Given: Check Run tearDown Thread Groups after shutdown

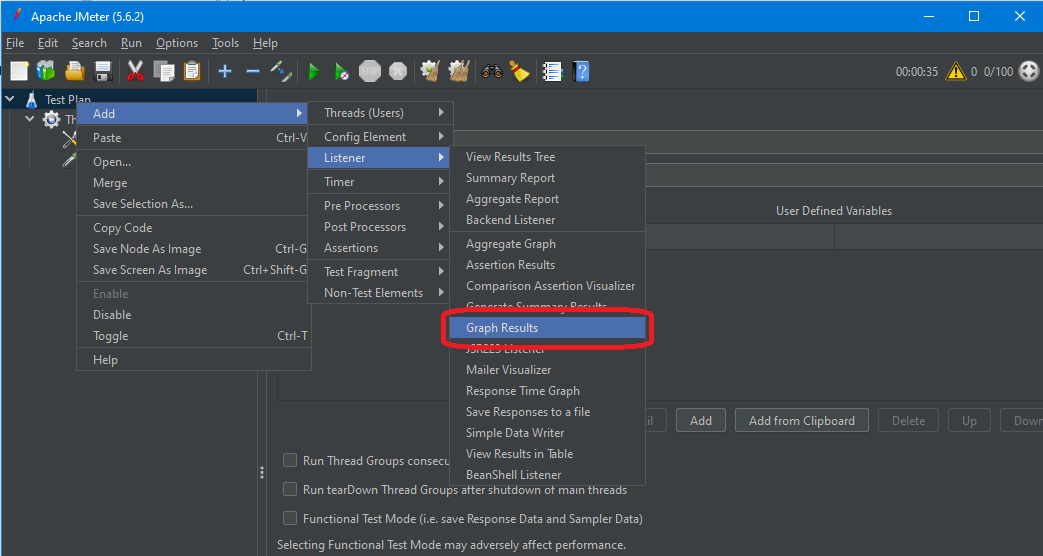Looking at the screenshot, I should [x=290, y=490].
